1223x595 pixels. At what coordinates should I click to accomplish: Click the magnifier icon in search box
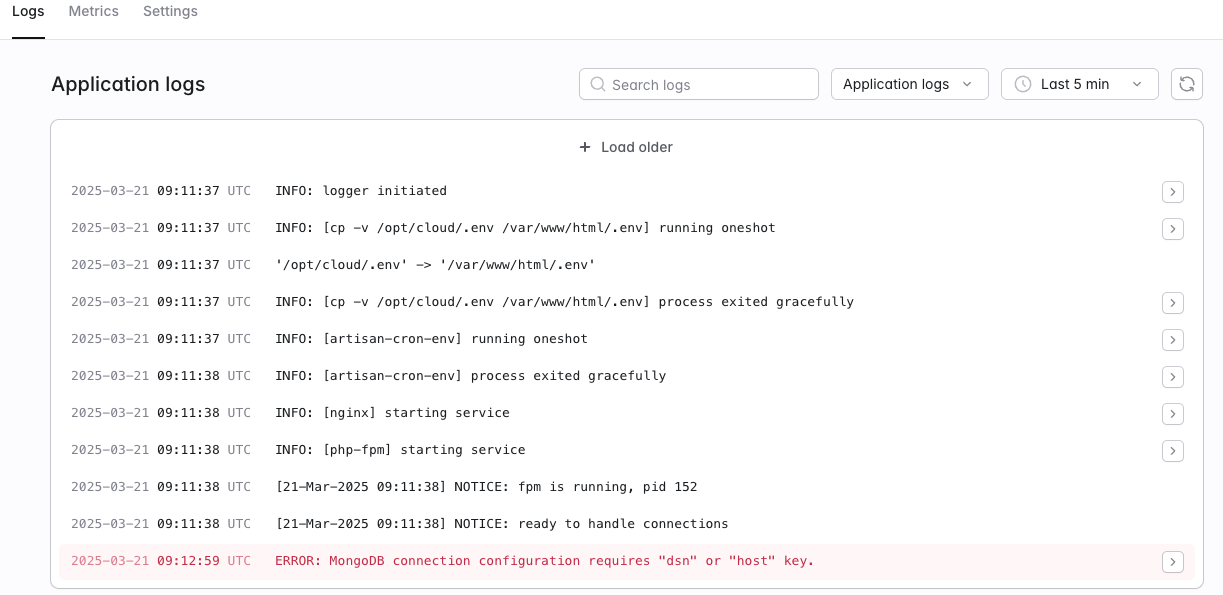[598, 84]
